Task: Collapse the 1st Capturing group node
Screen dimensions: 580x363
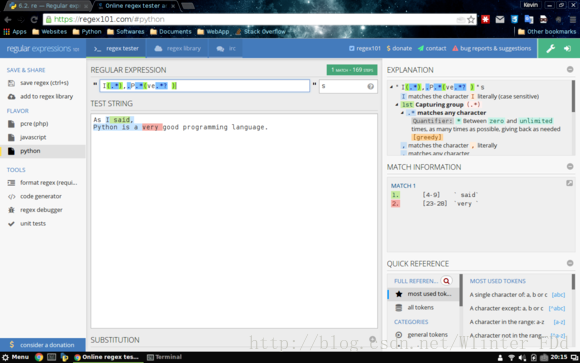Action: (x=397, y=105)
